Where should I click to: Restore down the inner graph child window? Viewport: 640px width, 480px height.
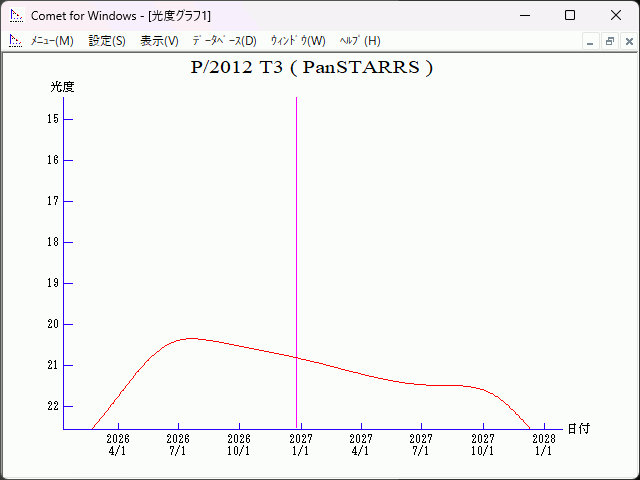(x=609, y=41)
